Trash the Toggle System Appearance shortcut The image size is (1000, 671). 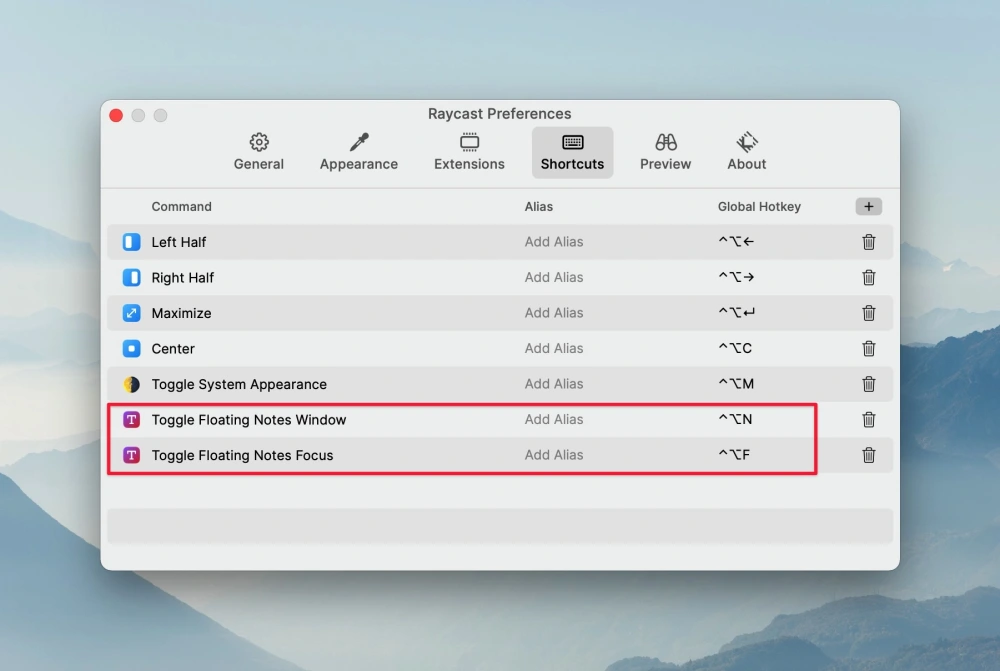868,384
